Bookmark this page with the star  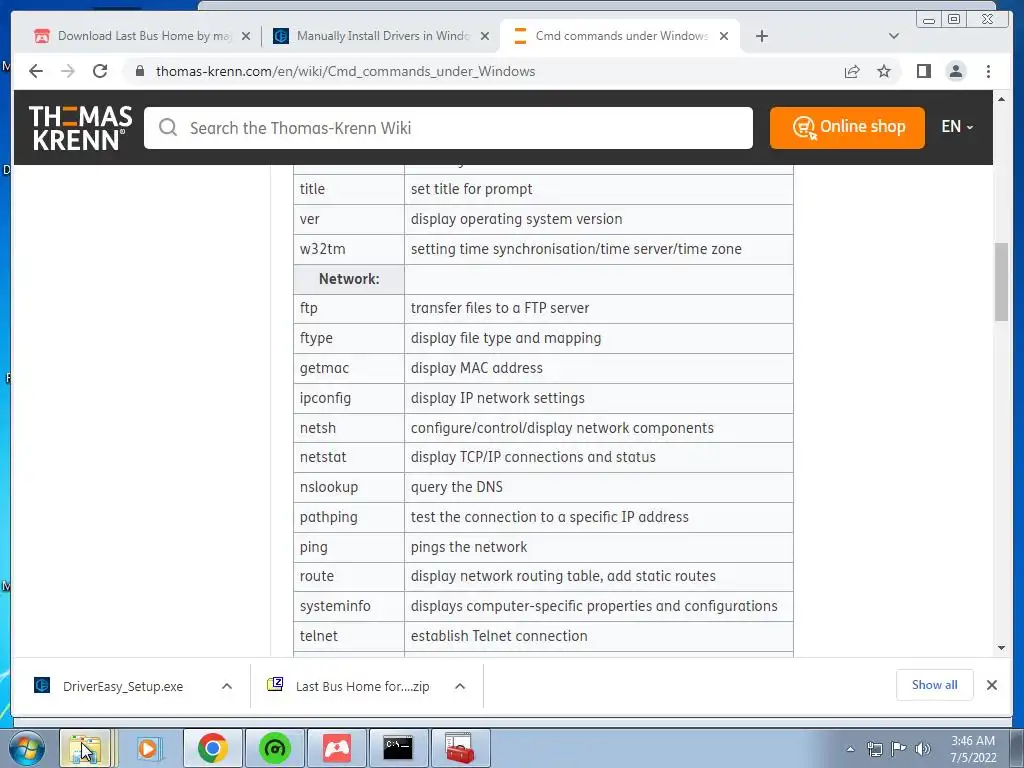(884, 71)
